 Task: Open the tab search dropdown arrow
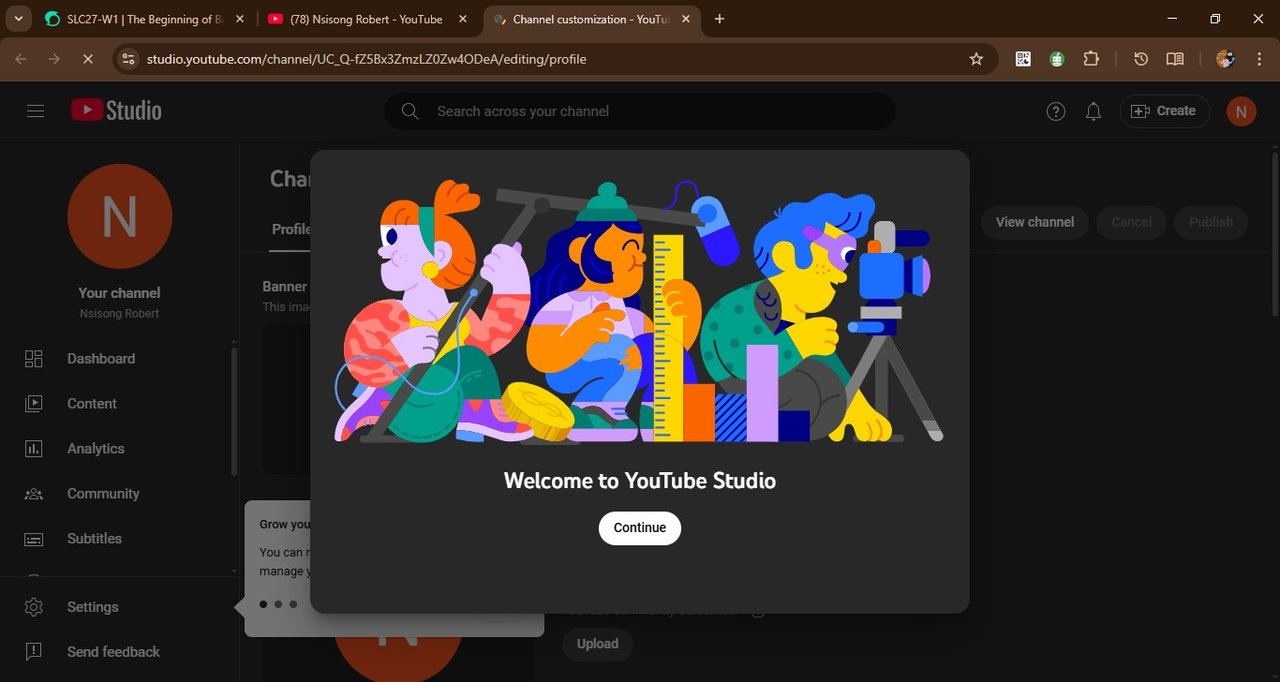coord(18,19)
